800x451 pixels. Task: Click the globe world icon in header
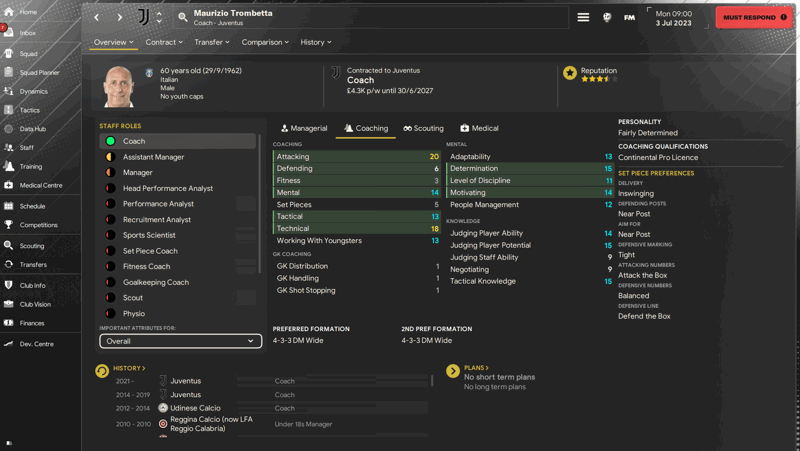(607, 17)
